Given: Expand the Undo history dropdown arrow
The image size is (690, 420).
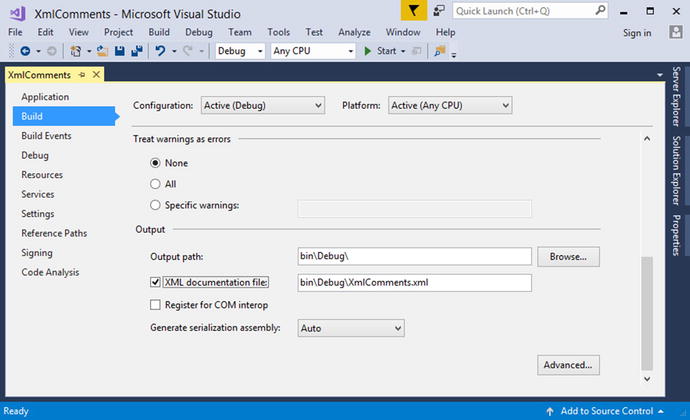Looking at the screenshot, I should coord(174,52).
